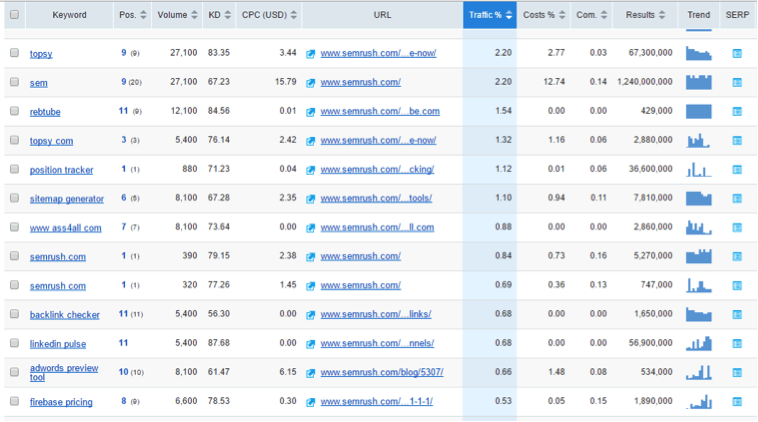
Task: Click external link icon in backlink checker row
Action: [x=310, y=315]
